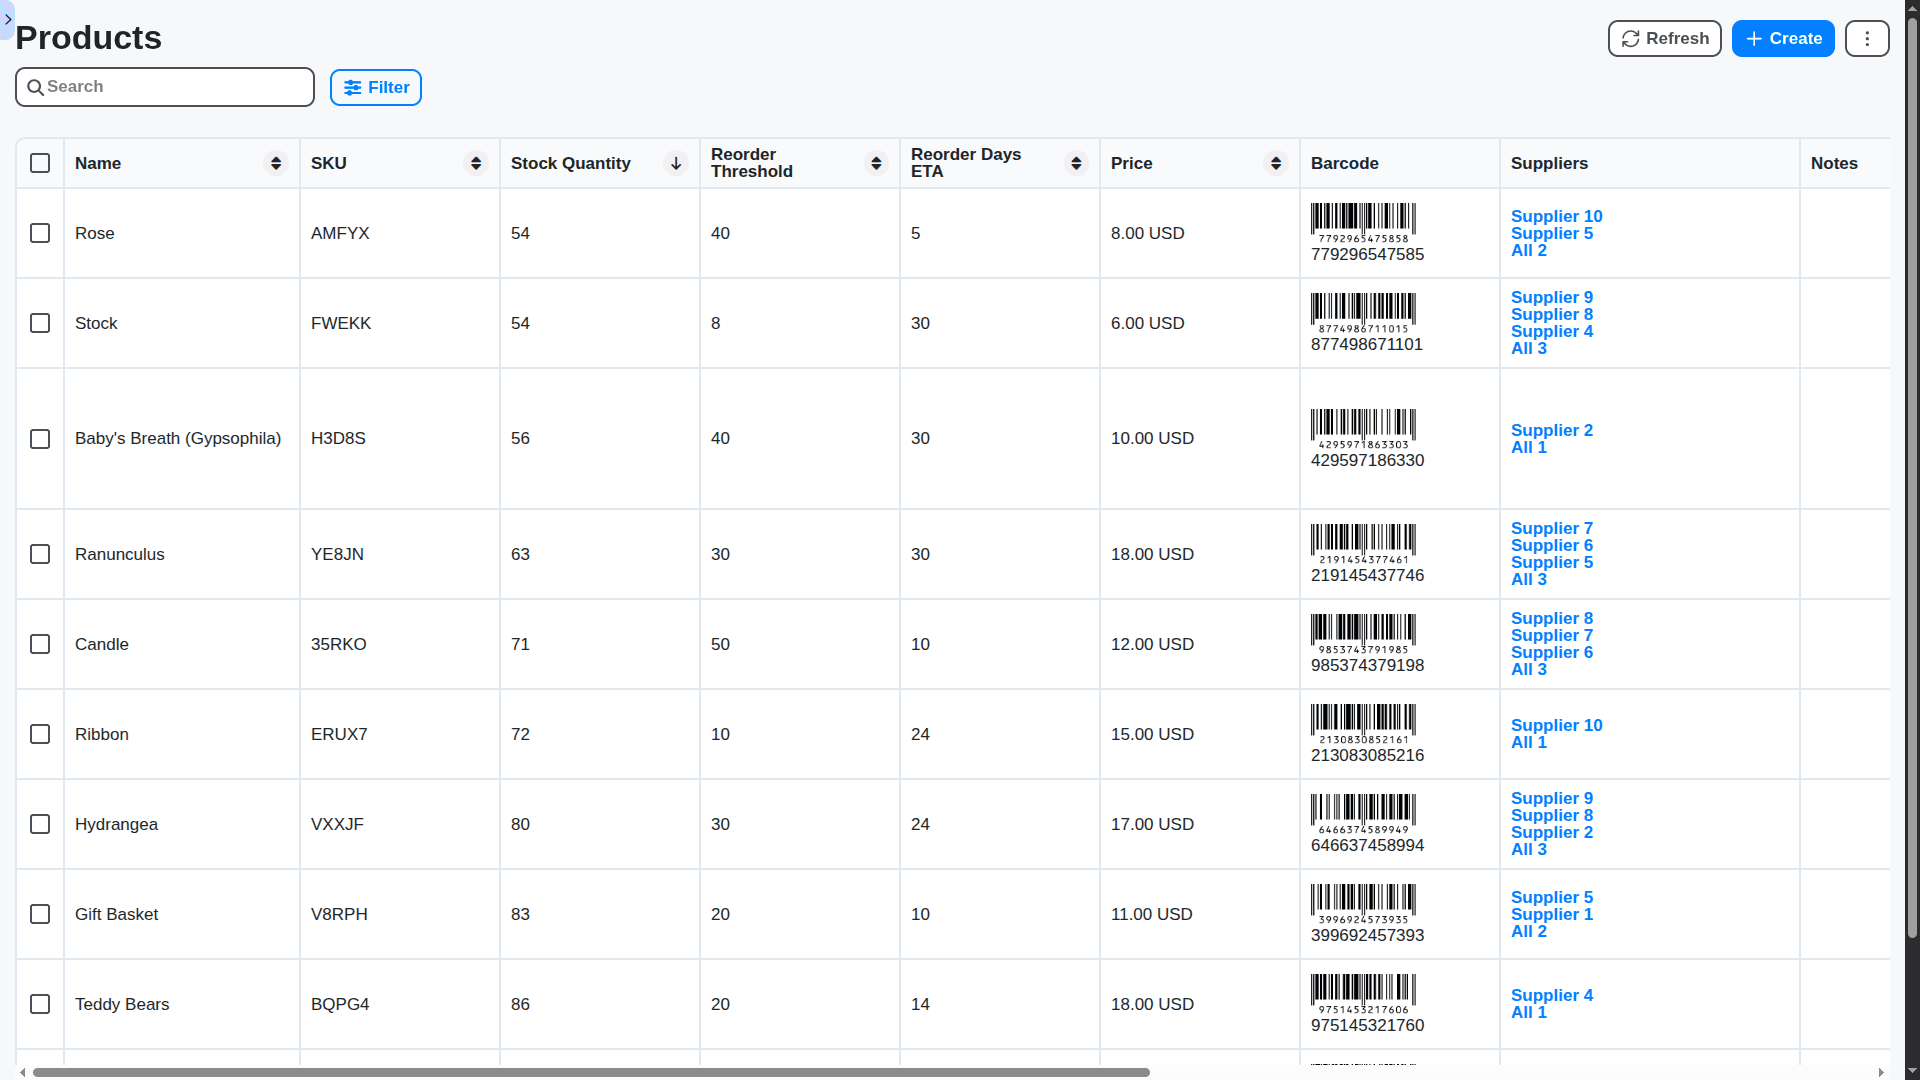View All 3 suppliers for Candle

(x=1528, y=670)
